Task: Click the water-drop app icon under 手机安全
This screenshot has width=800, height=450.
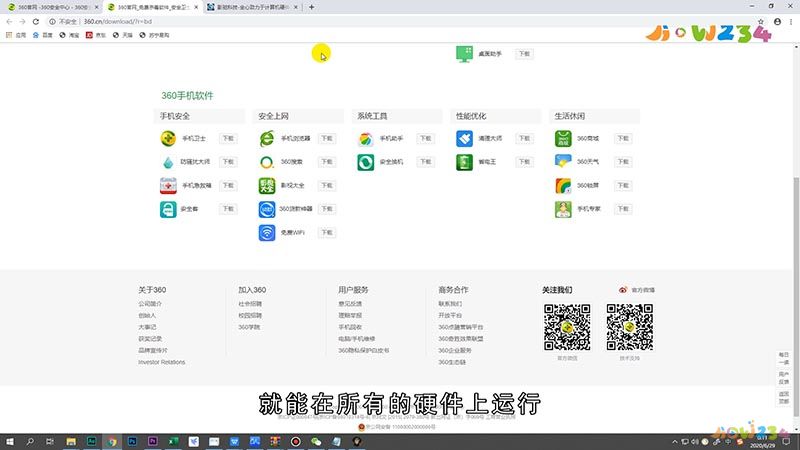Action: point(168,162)
